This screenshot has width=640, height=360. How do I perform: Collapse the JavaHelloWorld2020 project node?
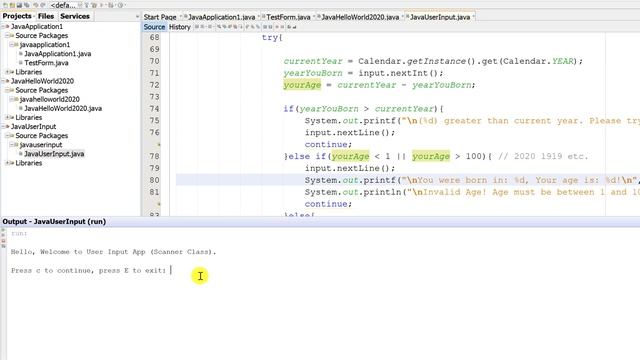pos(3,81)
